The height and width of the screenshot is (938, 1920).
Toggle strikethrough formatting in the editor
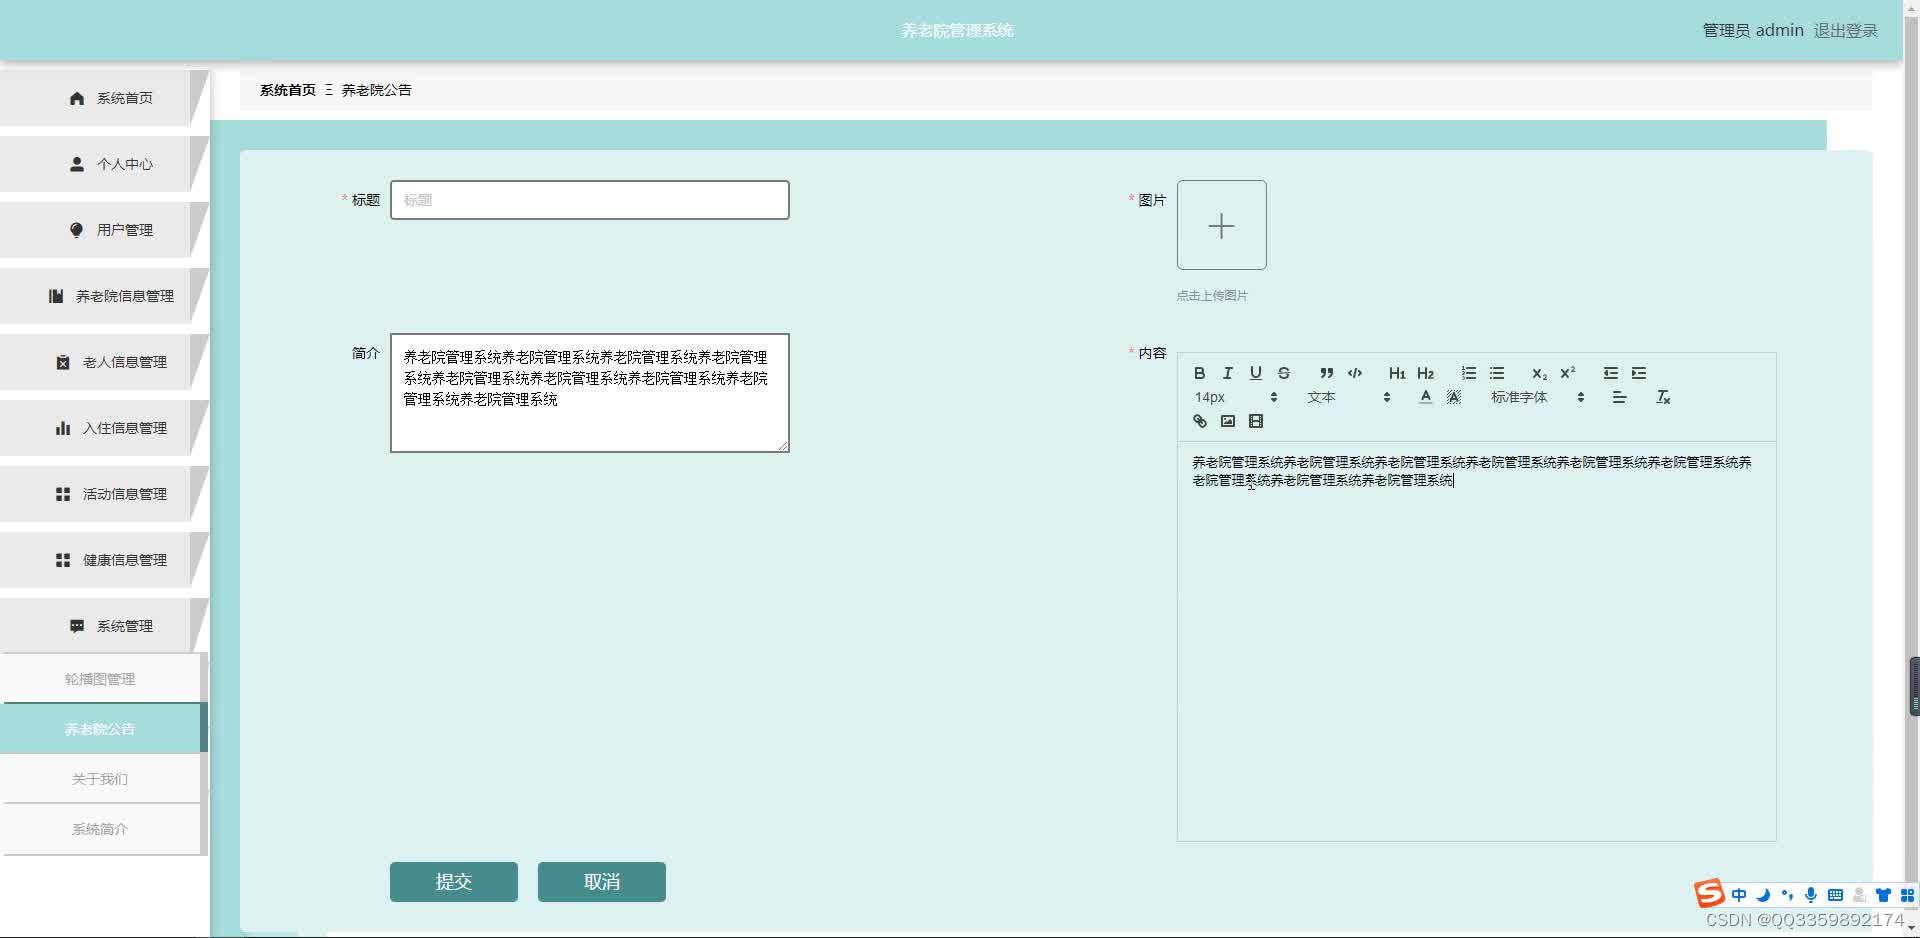tap(1284, 373)
